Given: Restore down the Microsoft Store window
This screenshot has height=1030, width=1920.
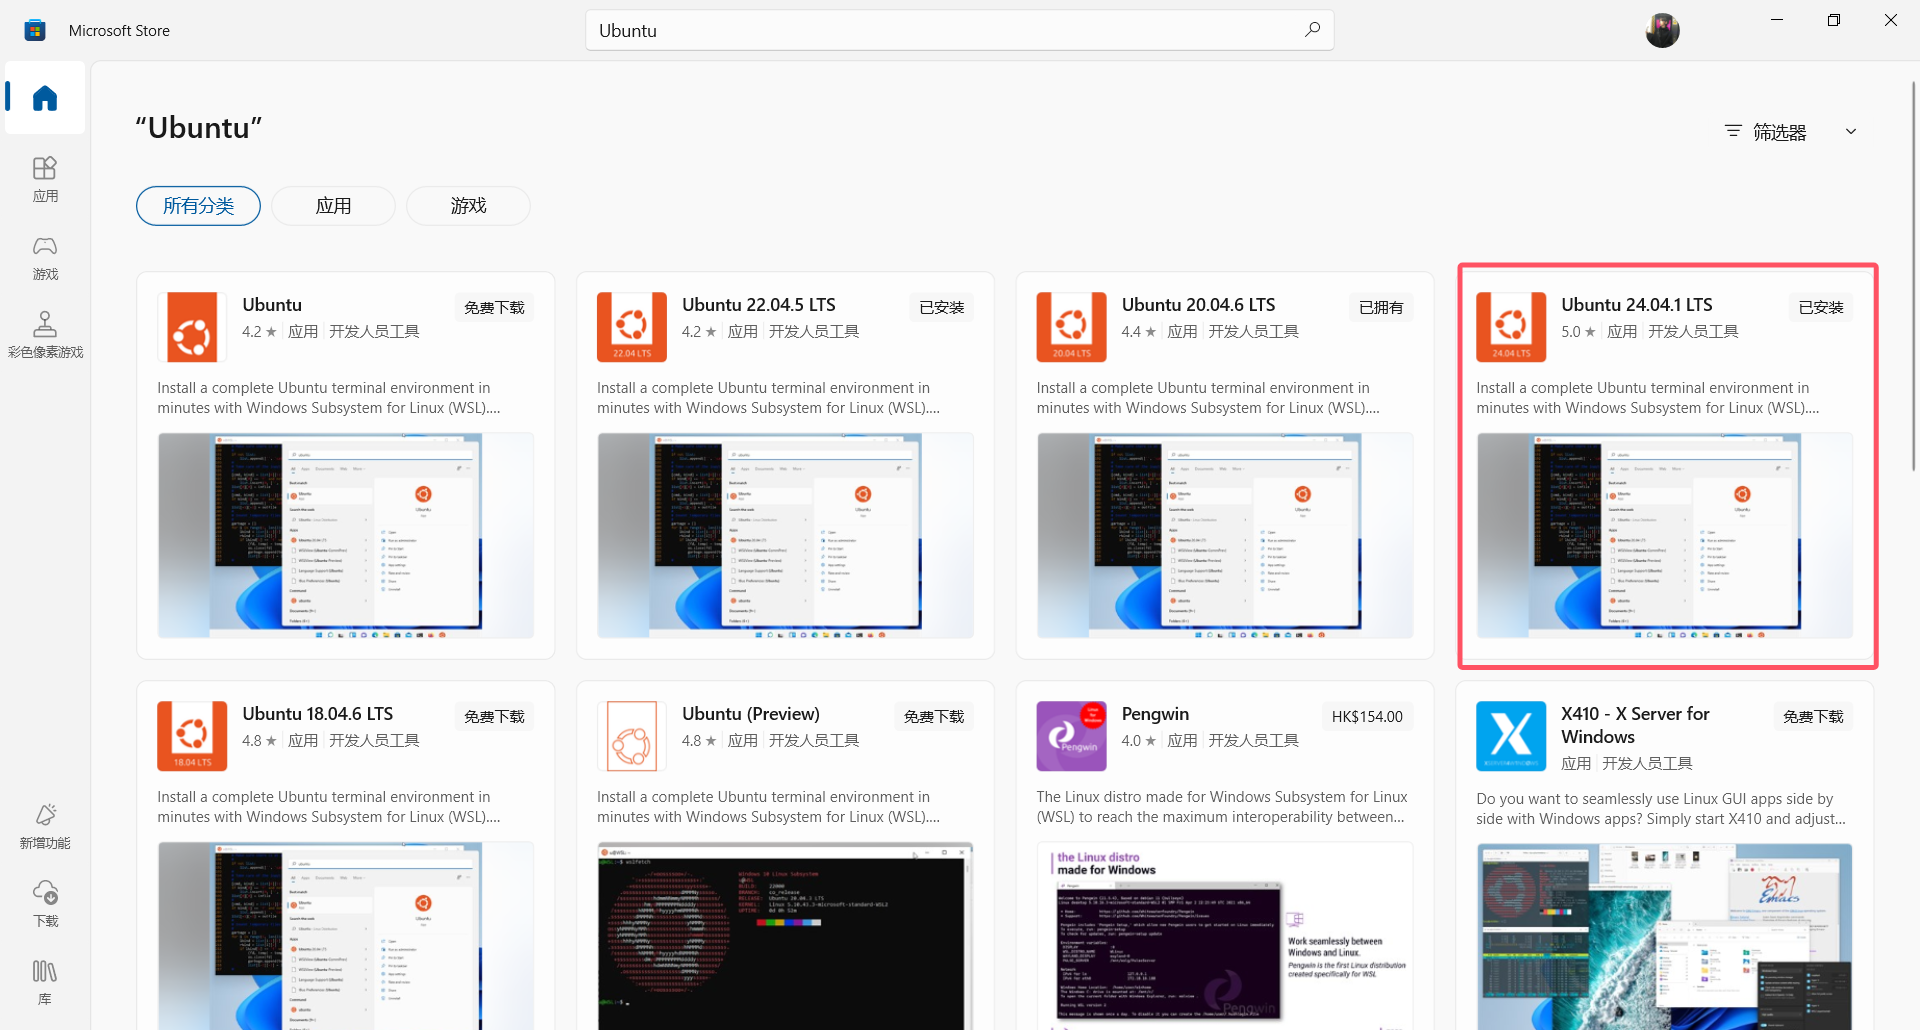Looking at the screenshot, I should coord(1834,20).
